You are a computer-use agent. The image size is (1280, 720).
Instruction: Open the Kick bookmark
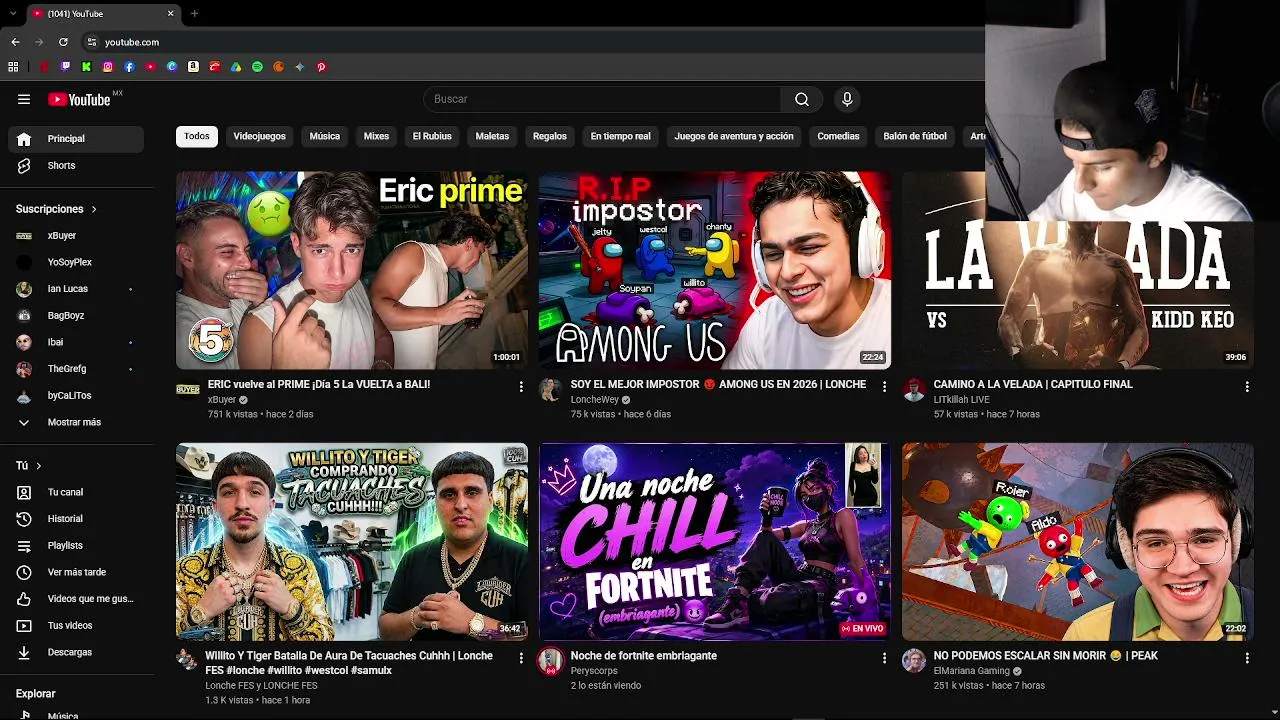(86, 67)
